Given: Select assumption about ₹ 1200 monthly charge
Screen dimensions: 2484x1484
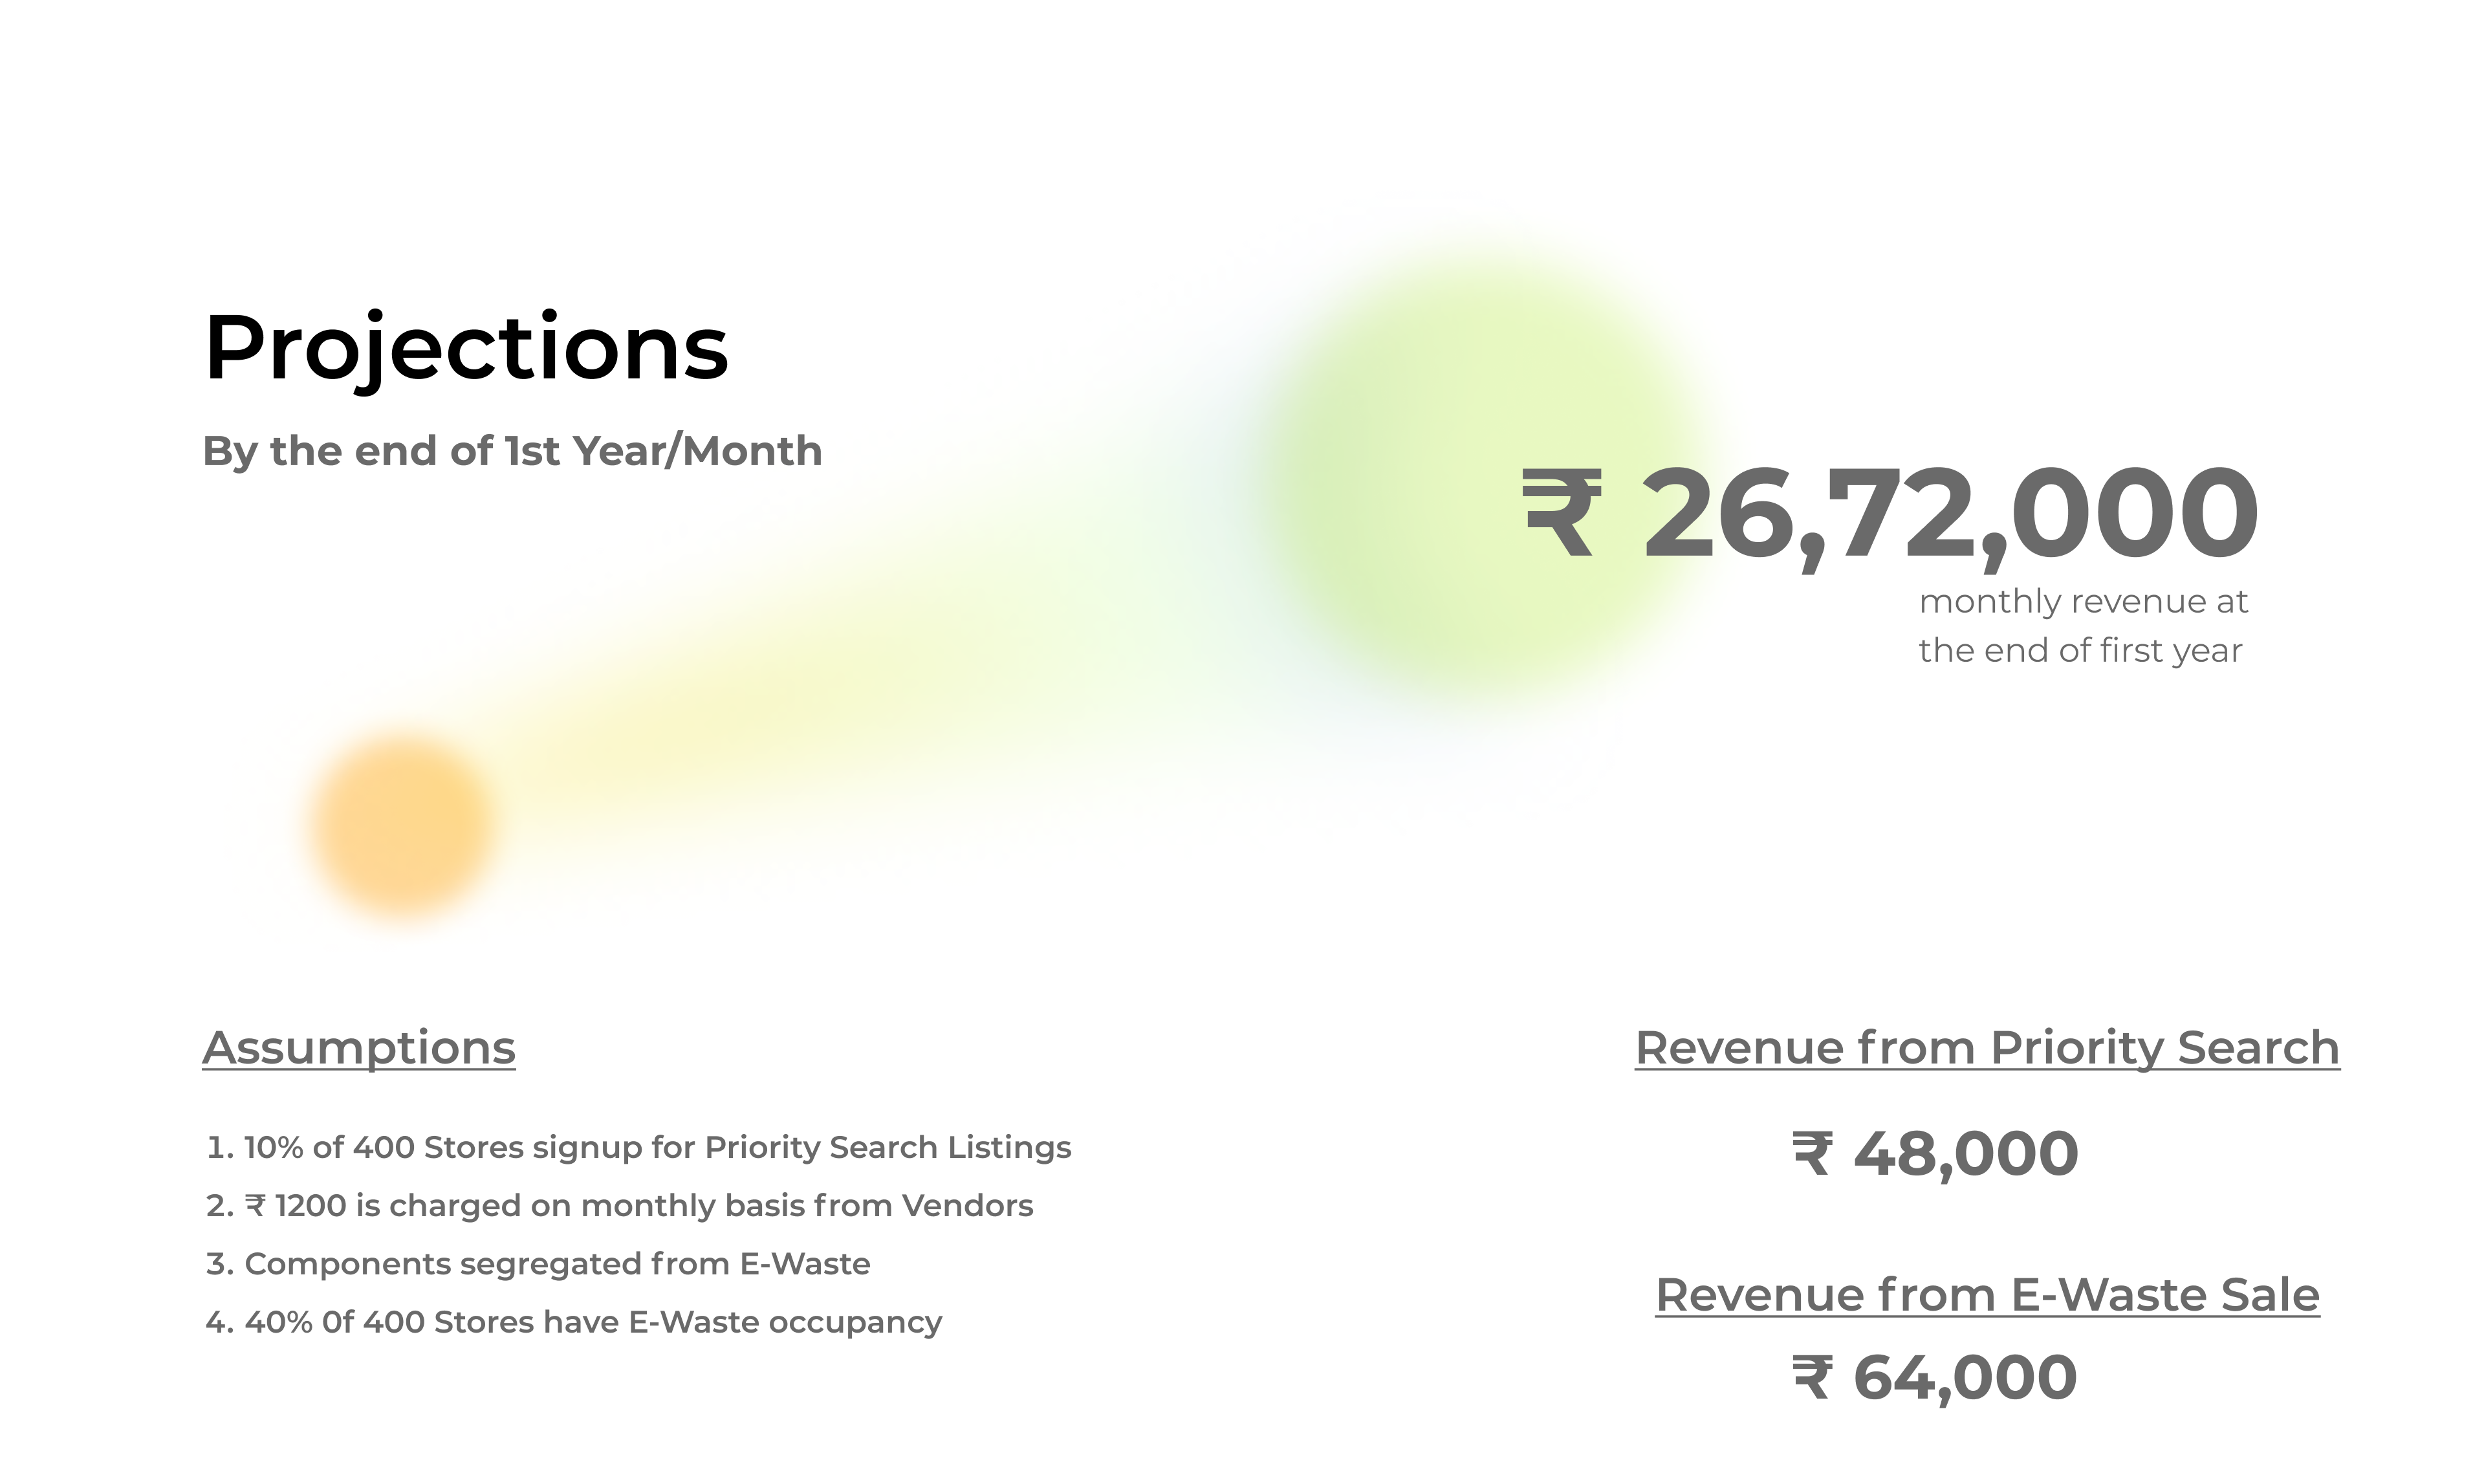Looking at the screenshot, I should (x=619, y=1206).
